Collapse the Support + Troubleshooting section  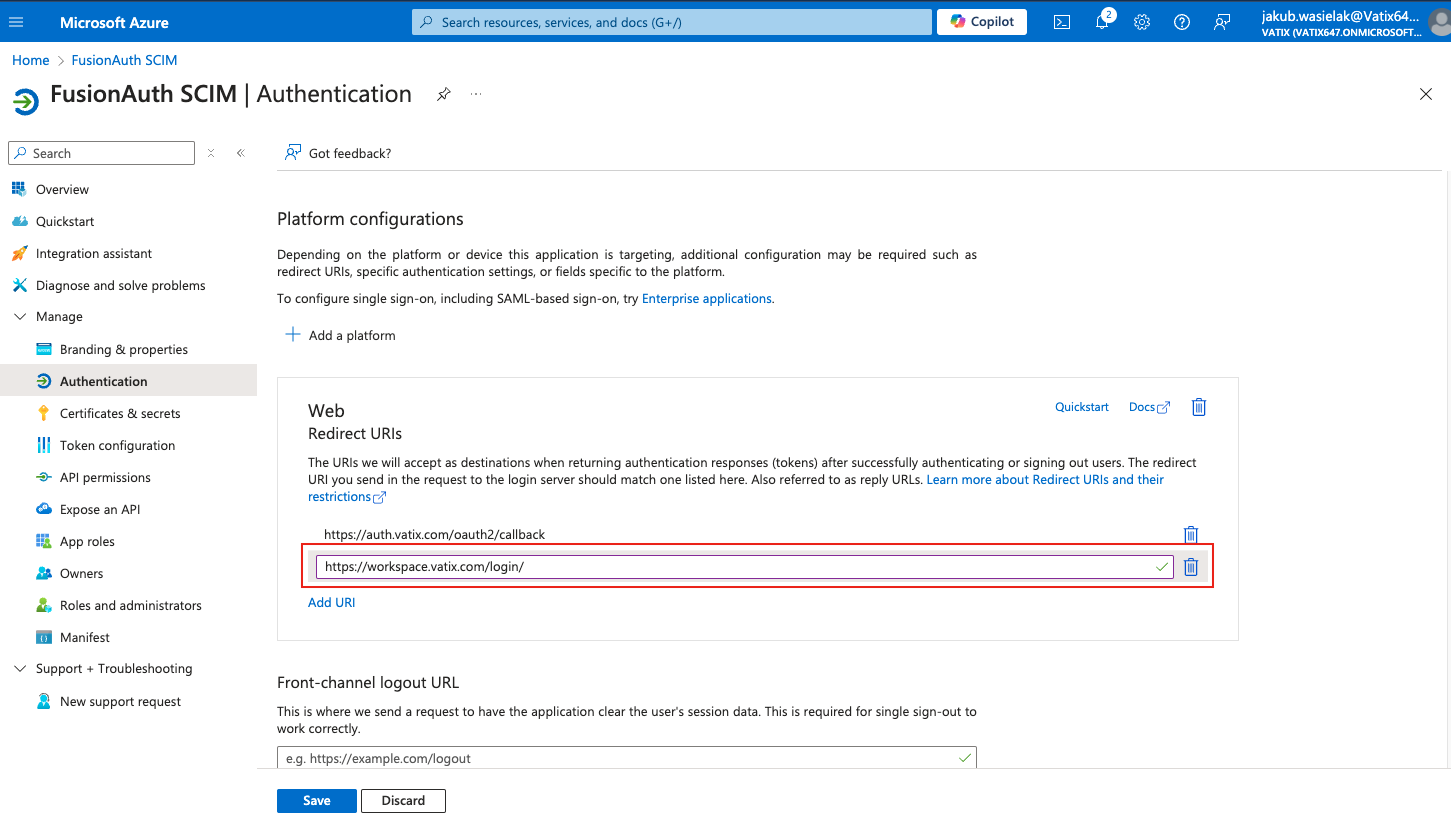[20, 669]
